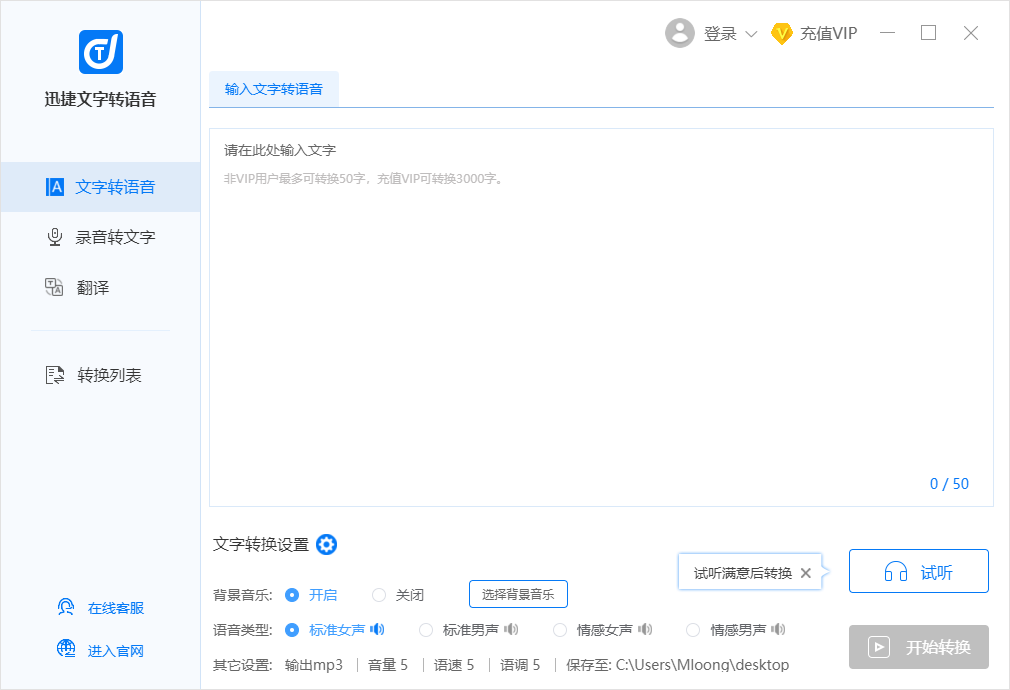Expand the 登录 dropdown arrow
This screenshot has height=690, width=1010.
(751, 34)
